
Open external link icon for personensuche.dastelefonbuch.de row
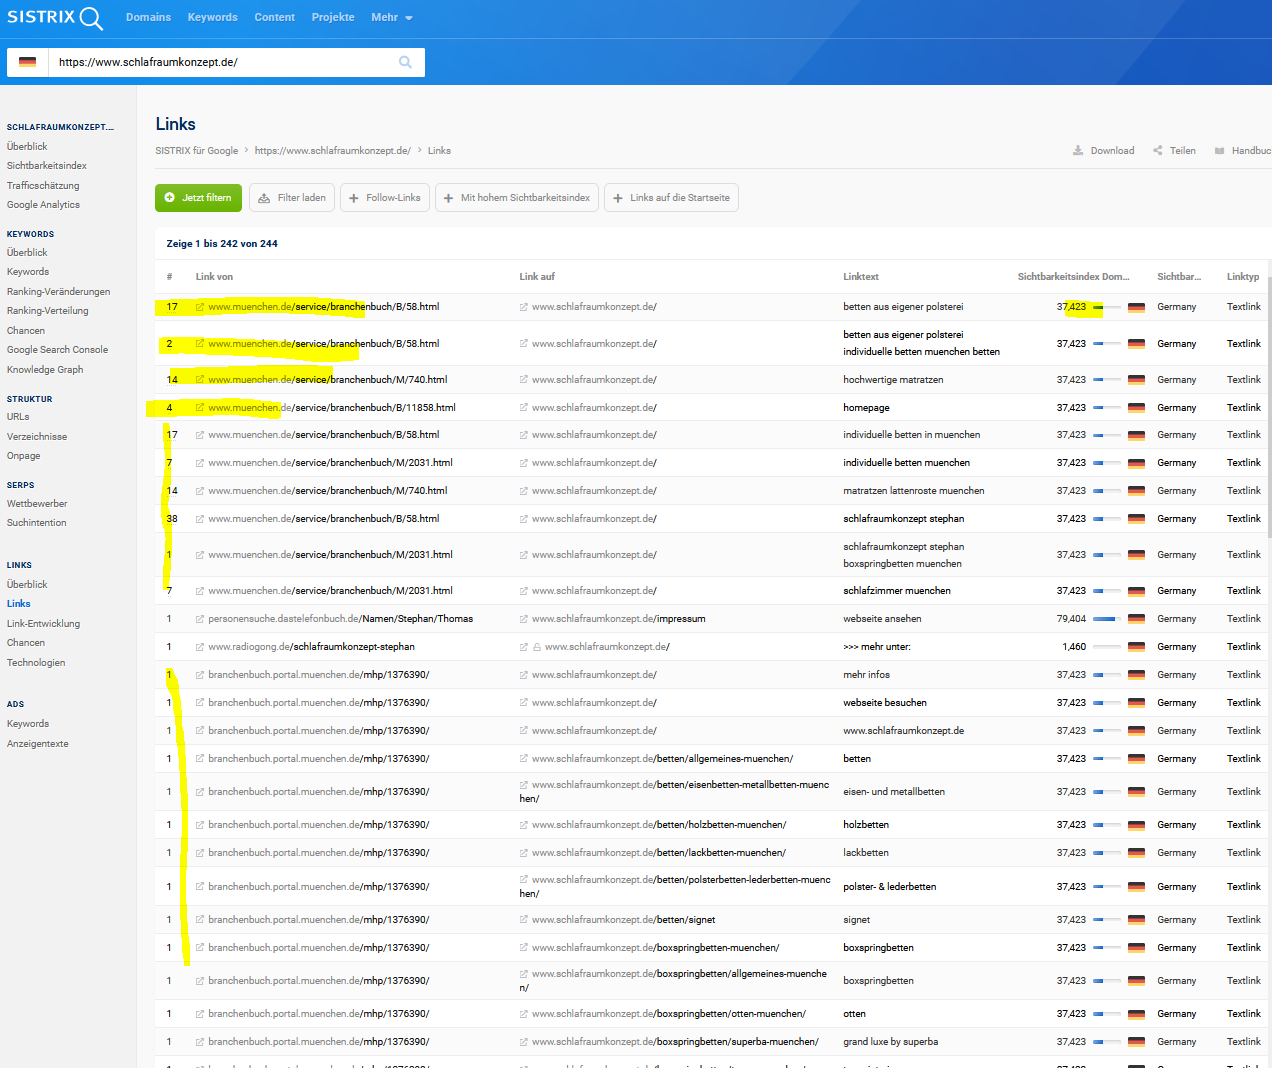tap(200, 619)
